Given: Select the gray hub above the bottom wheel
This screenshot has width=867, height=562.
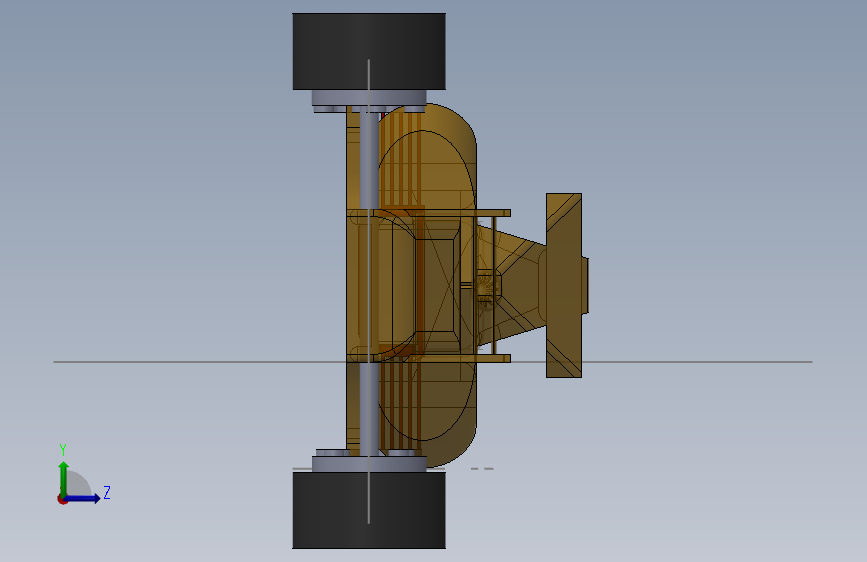Looking at the screenshot, I should click(x=369, y=464).
